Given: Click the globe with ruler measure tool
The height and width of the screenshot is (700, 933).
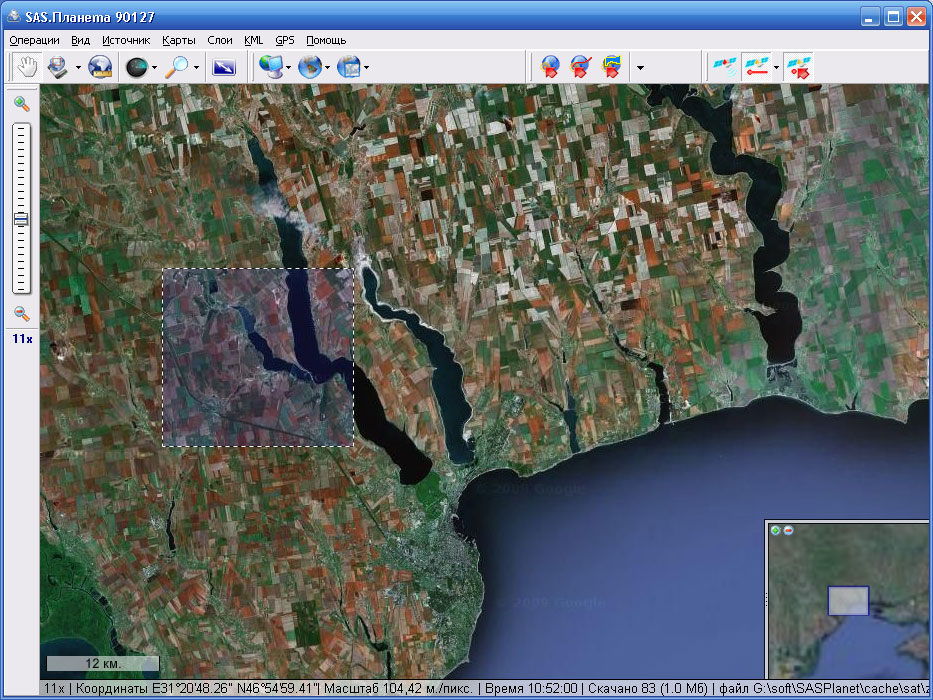Looking at the screenshot, I should point(100,67).
